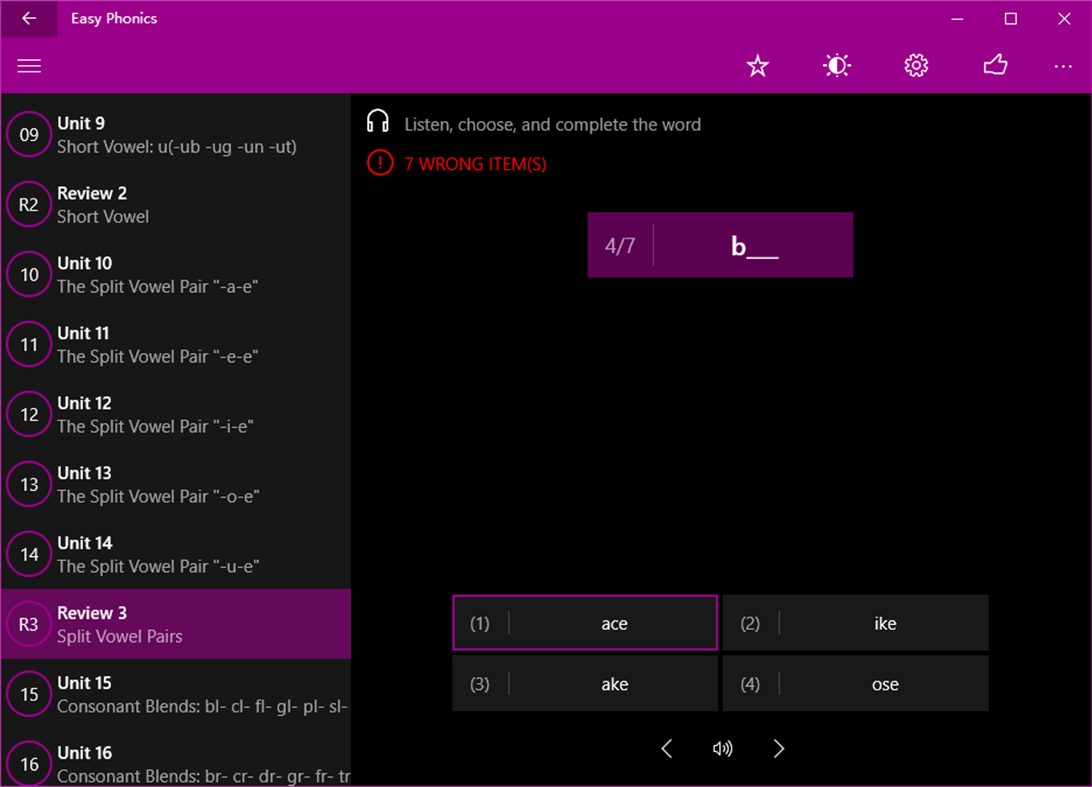Click the star favorite icon
The height and width of the screenshot is (787, 1092).
pos(757,65)
